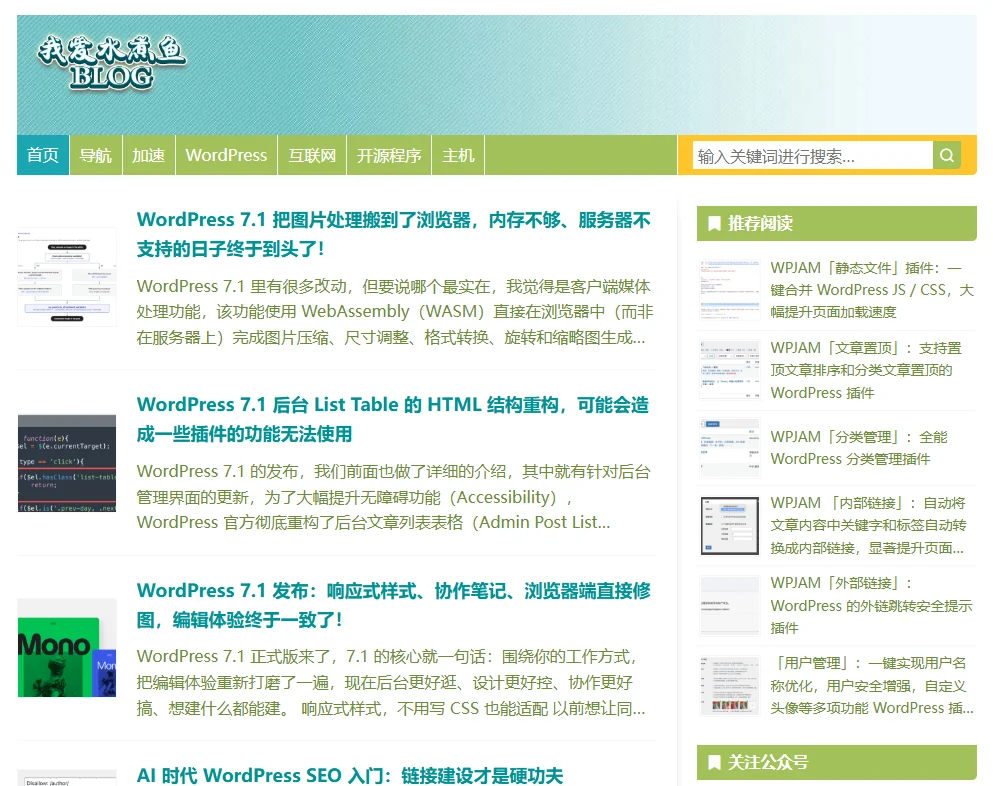
Task: Click thumbnail beside WPJAM「文章置顶」item
Action: pos(730,370)
